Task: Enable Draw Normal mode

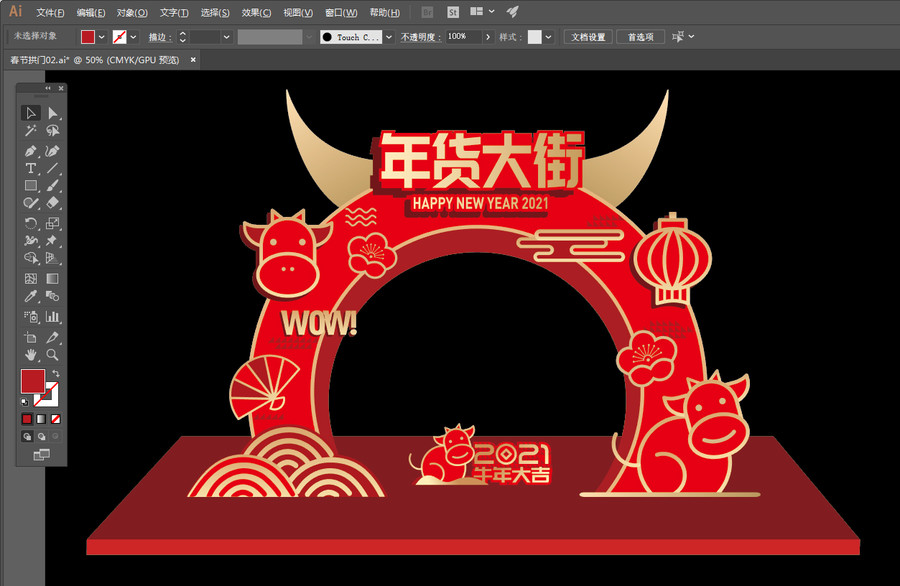Action: click(x=27, y=436)
